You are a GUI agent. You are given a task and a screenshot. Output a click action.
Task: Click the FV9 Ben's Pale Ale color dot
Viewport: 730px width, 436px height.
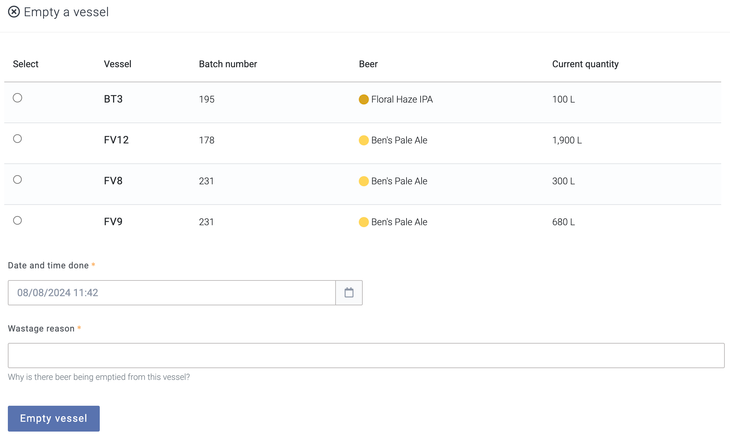(x=364, y=223)
